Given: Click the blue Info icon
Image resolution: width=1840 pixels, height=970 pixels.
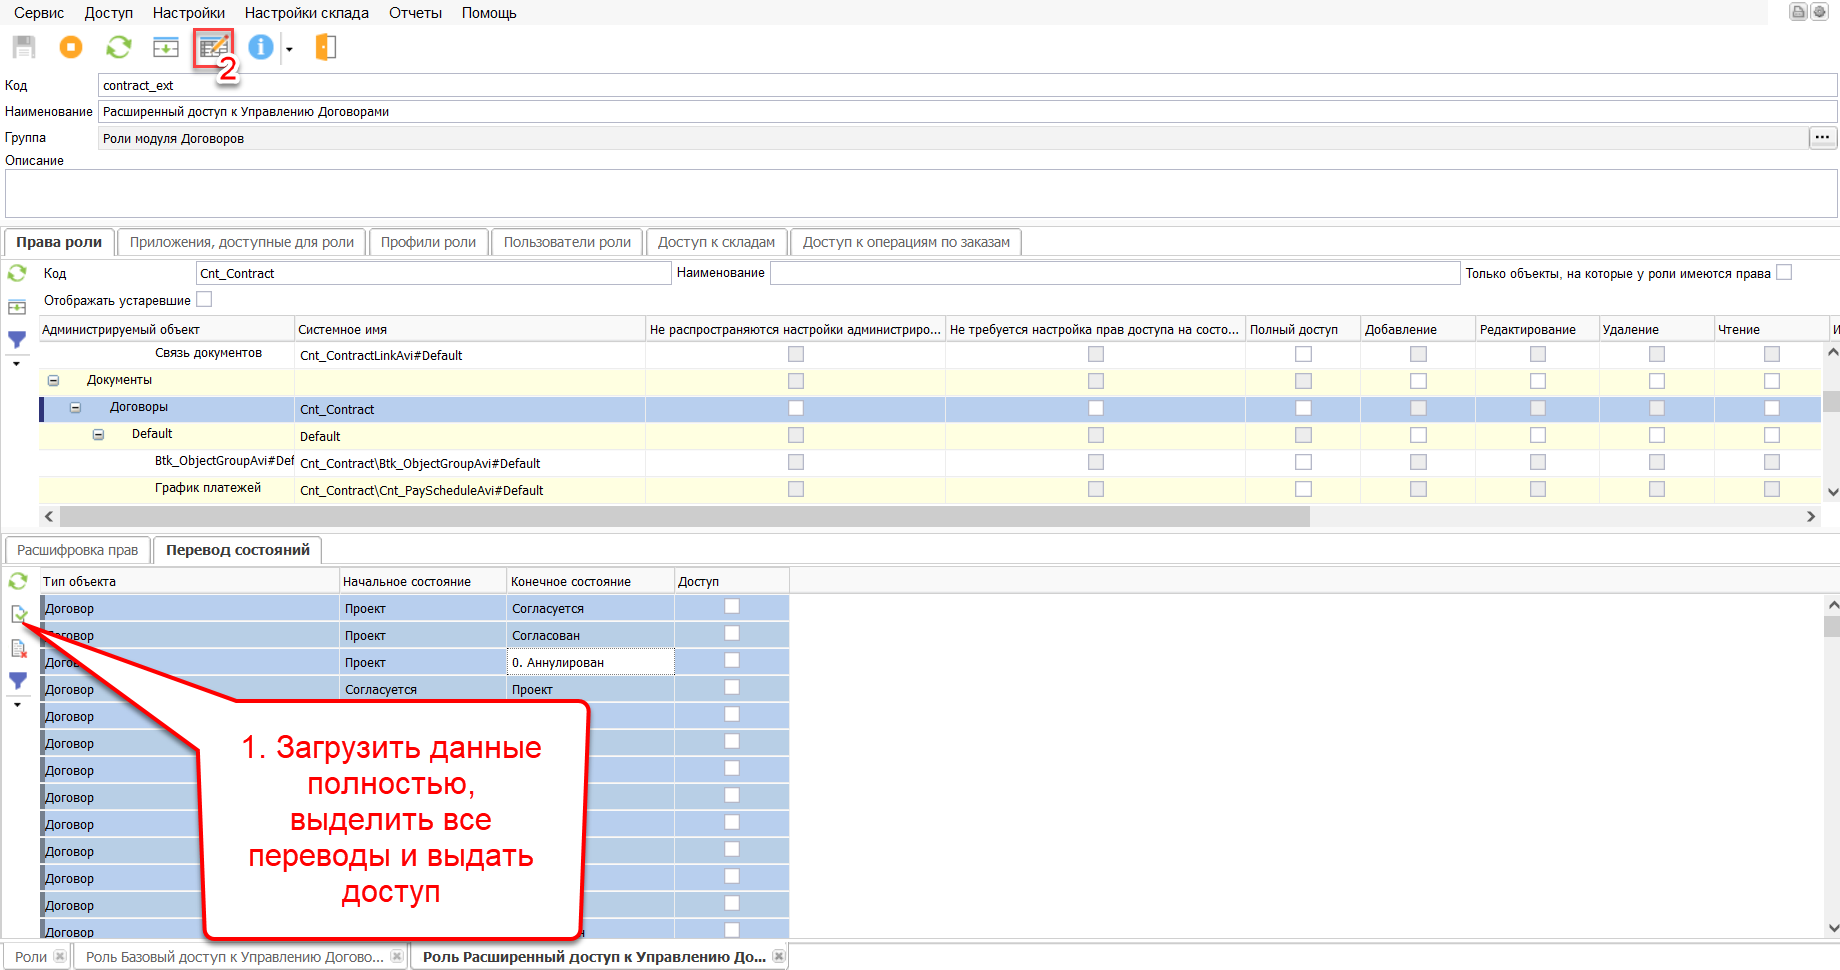Looking at the screenshot, I should click(x=260, y=47).
